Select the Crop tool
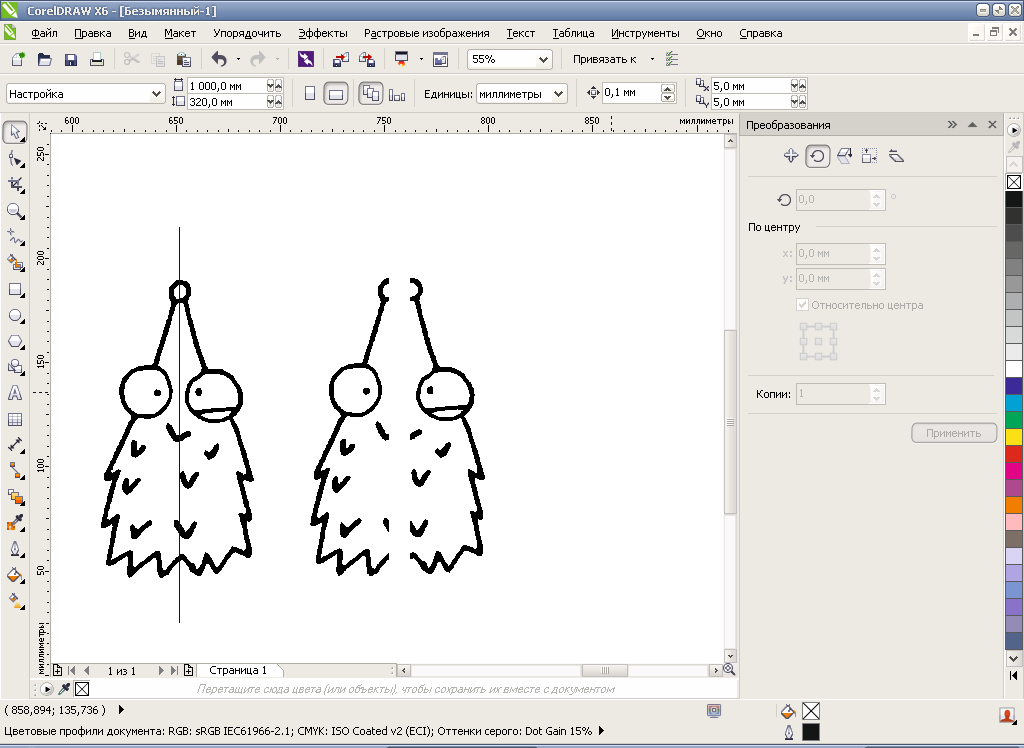The height and width of the screenshot is (748, 1024). coord(15,185)
